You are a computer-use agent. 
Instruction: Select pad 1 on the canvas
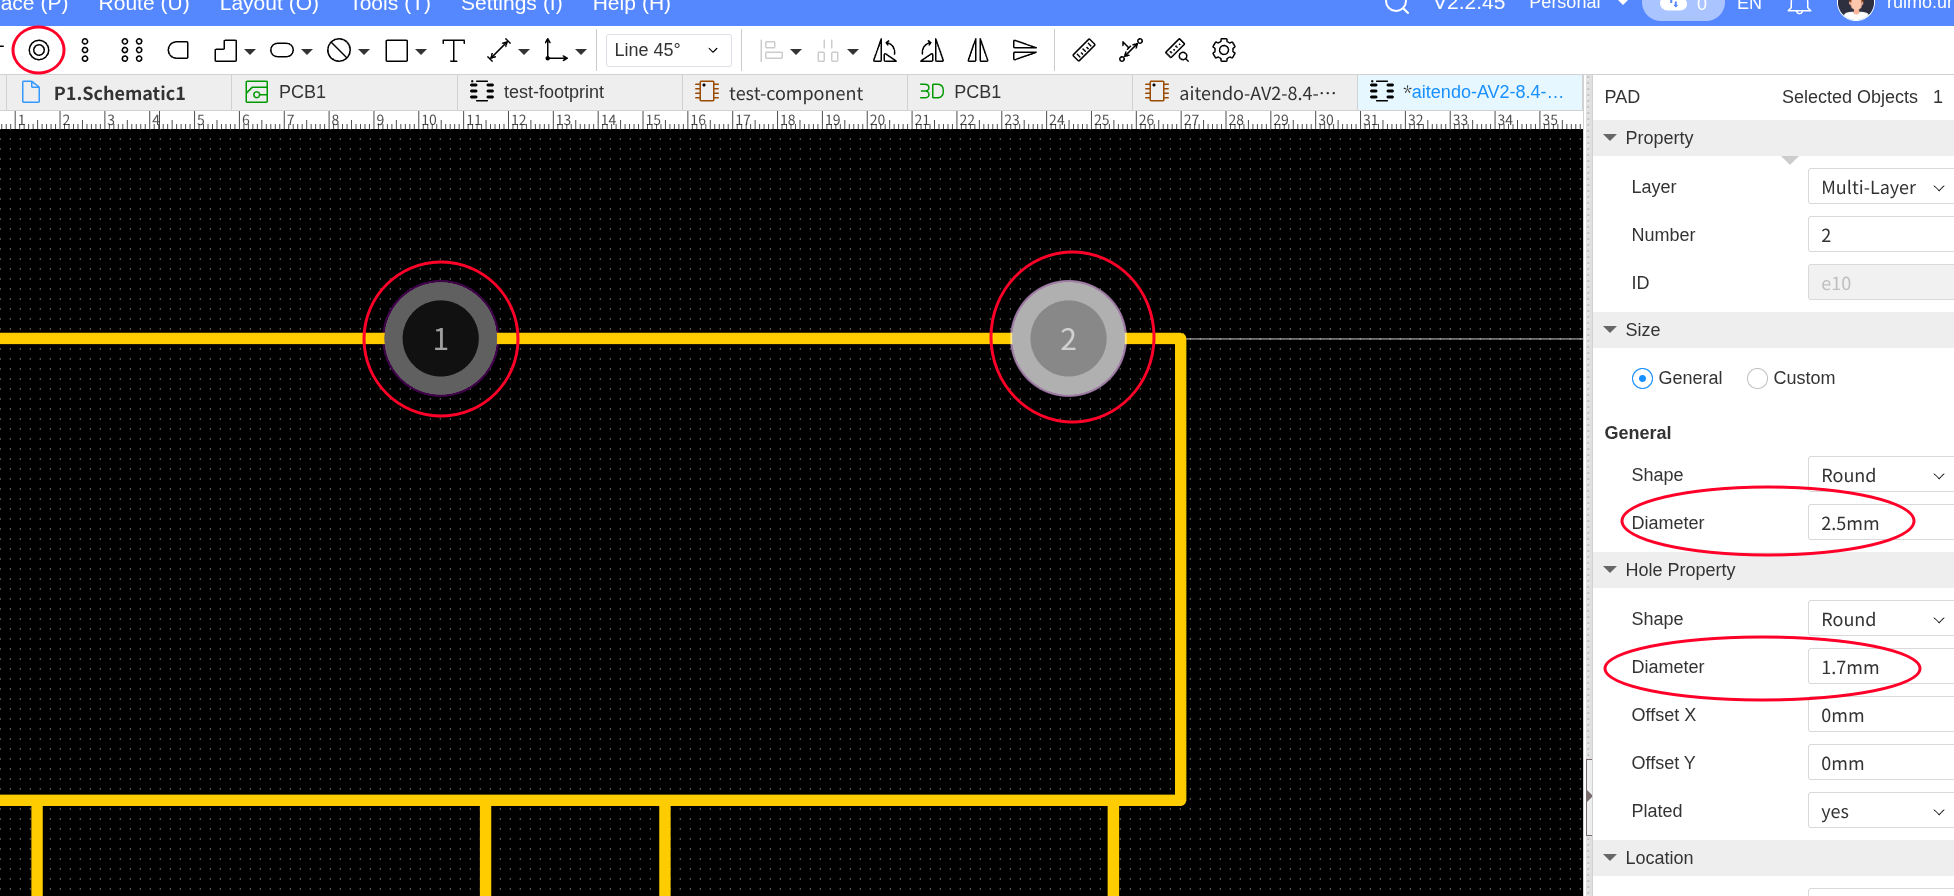[440, 339]
